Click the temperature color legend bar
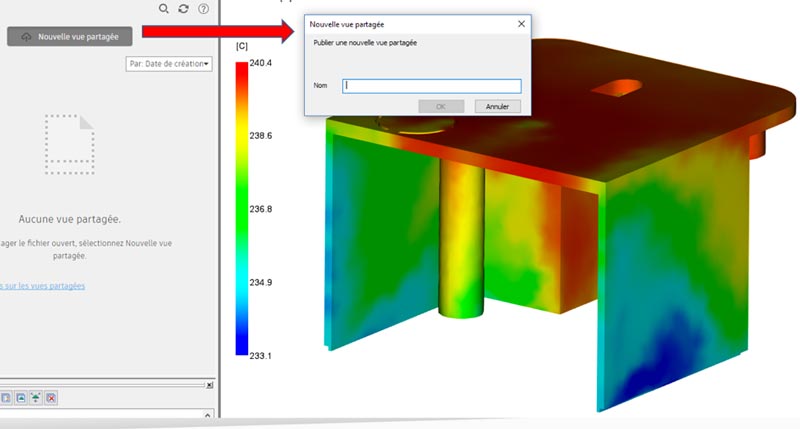This screenshot has width=800, height=429. [241, 208]
